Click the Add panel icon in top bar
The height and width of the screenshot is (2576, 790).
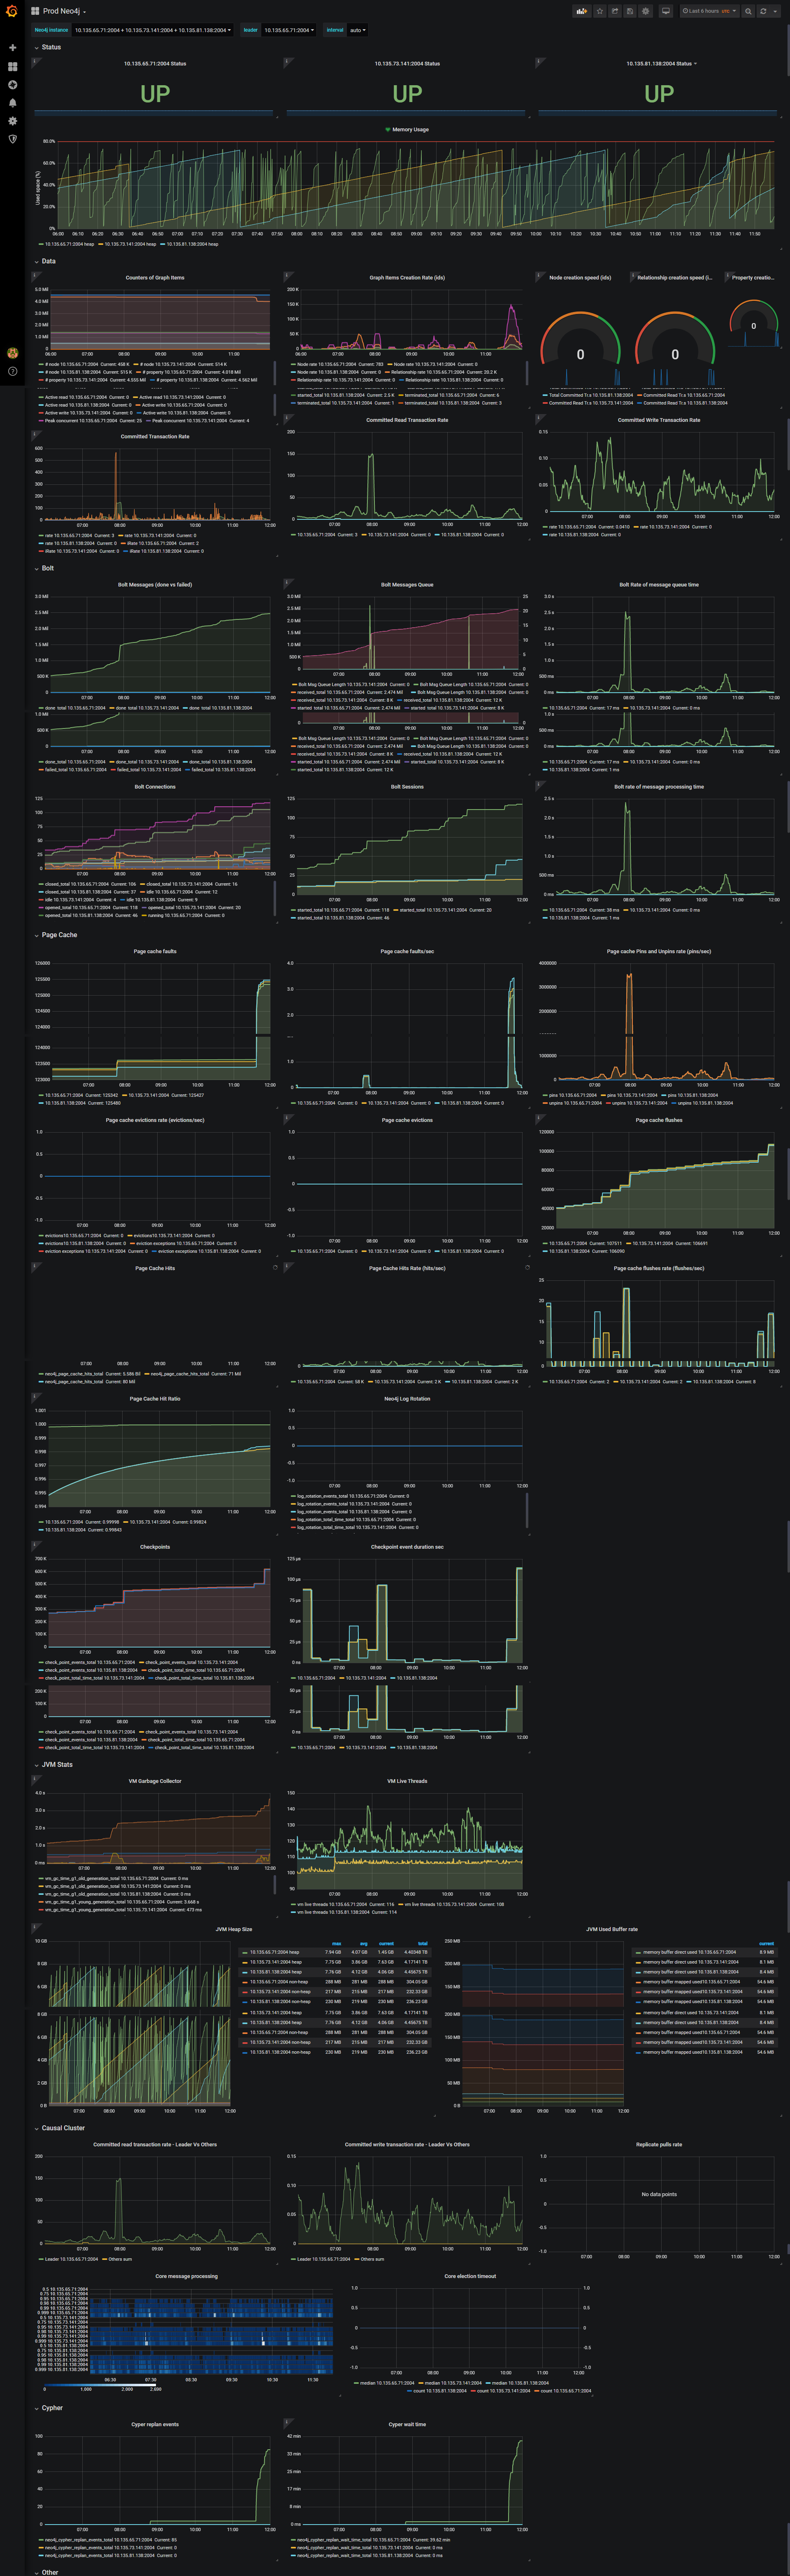click(581, 11)
